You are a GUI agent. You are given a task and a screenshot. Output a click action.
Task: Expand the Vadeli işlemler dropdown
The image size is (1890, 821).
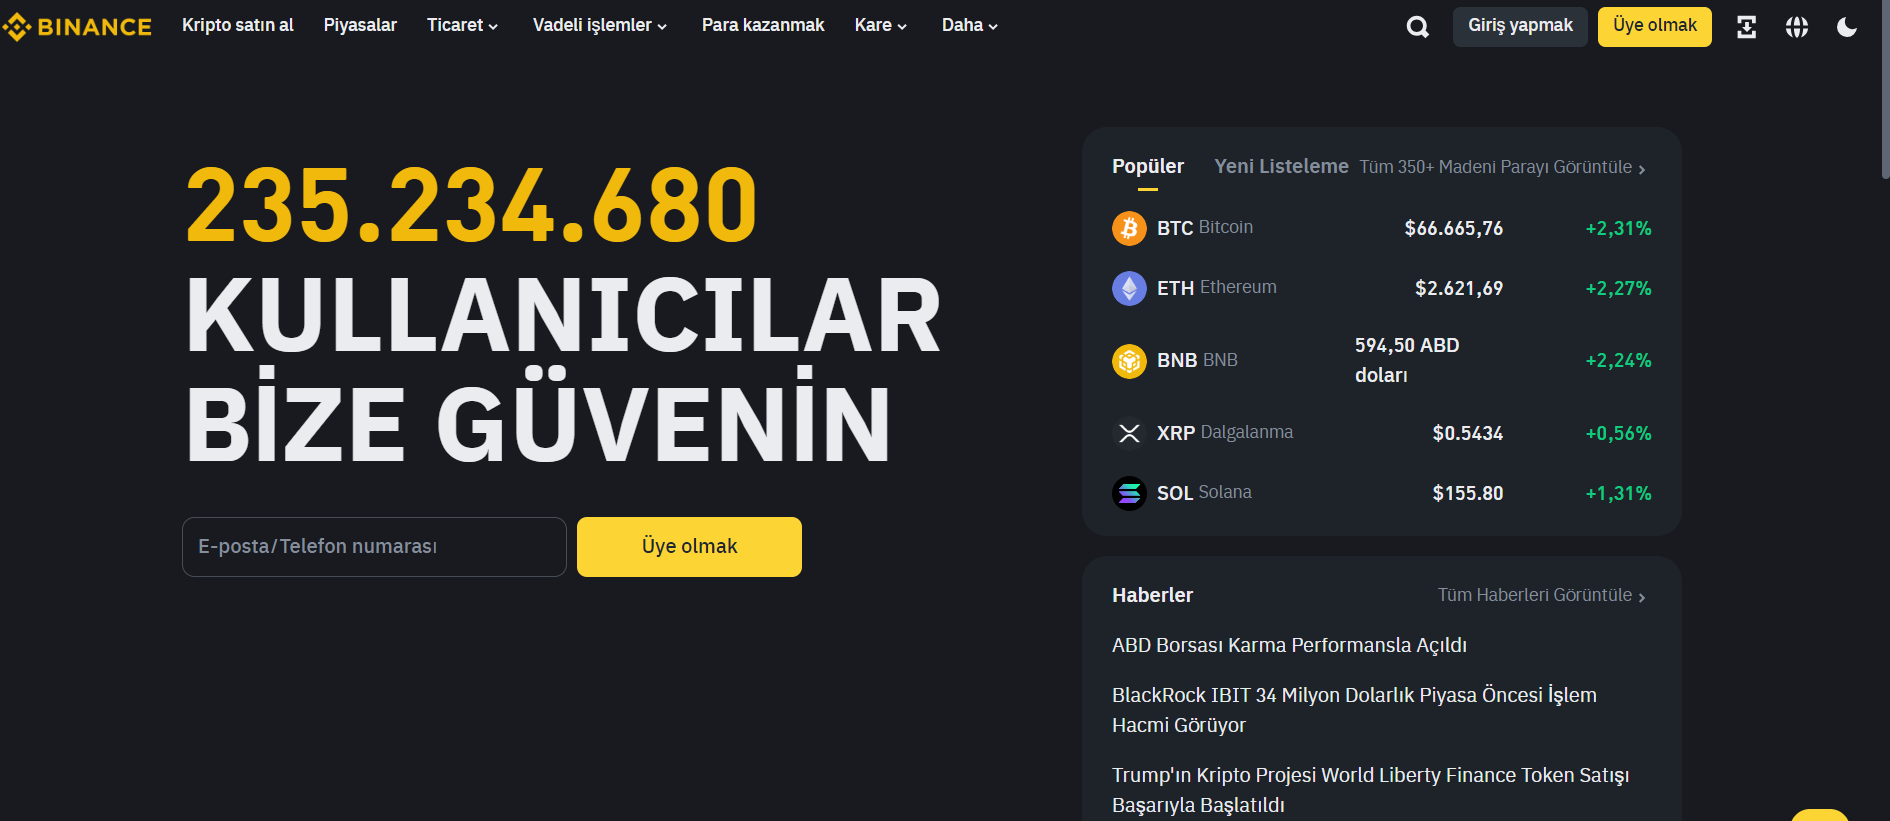[x=600, y=25]
